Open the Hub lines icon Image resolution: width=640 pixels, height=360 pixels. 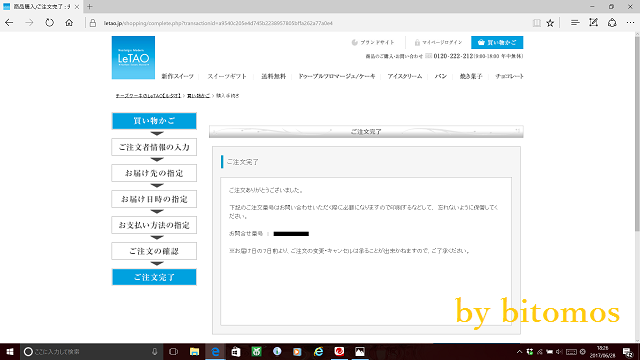point(575,23)
